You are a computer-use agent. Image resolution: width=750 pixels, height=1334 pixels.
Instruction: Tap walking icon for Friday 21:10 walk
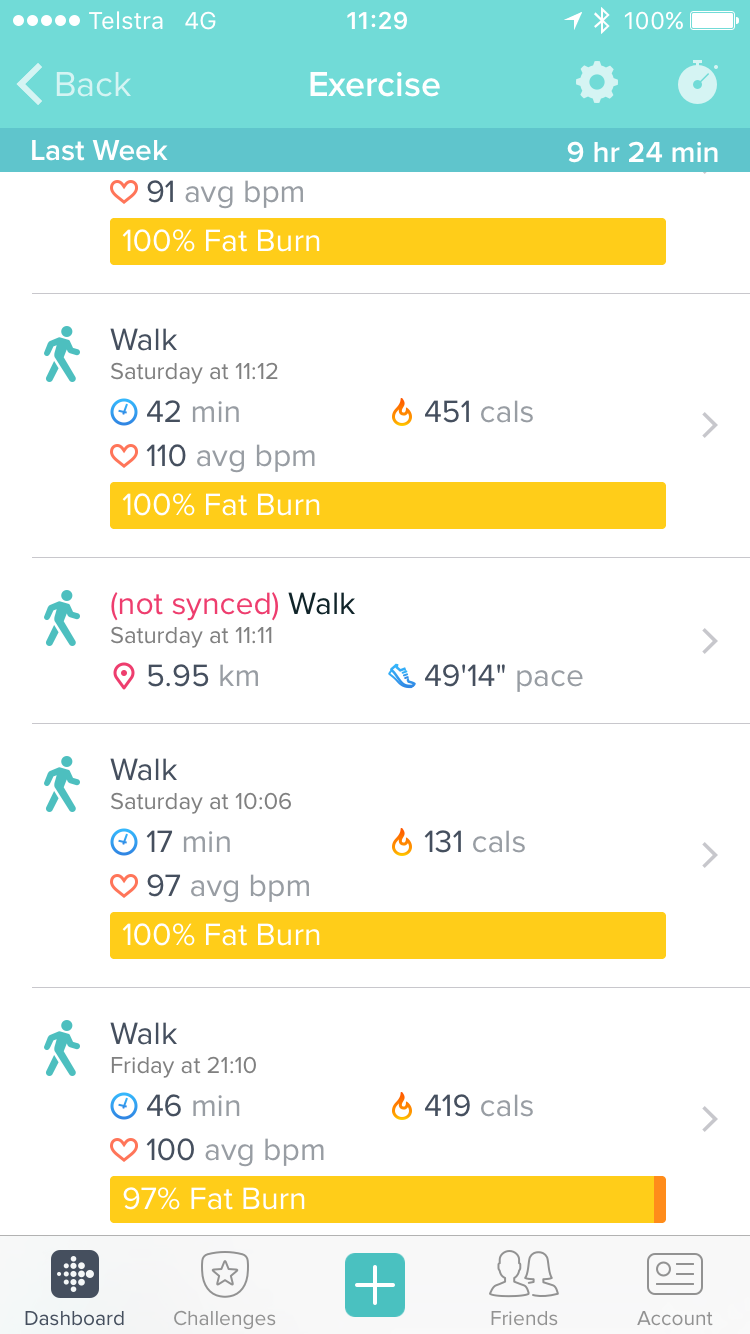(x=62, y=1048)
